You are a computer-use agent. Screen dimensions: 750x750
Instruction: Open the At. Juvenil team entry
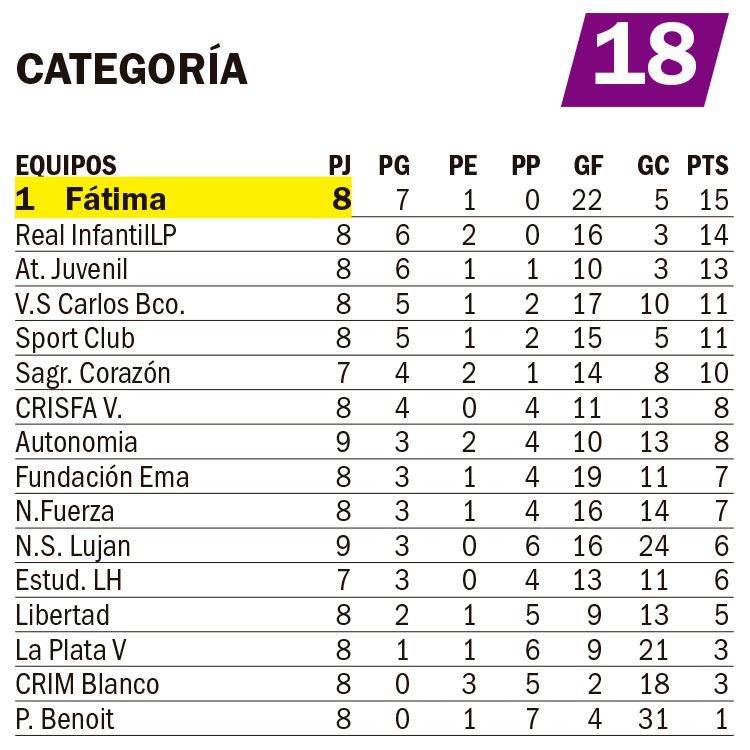tap(72, 269)
